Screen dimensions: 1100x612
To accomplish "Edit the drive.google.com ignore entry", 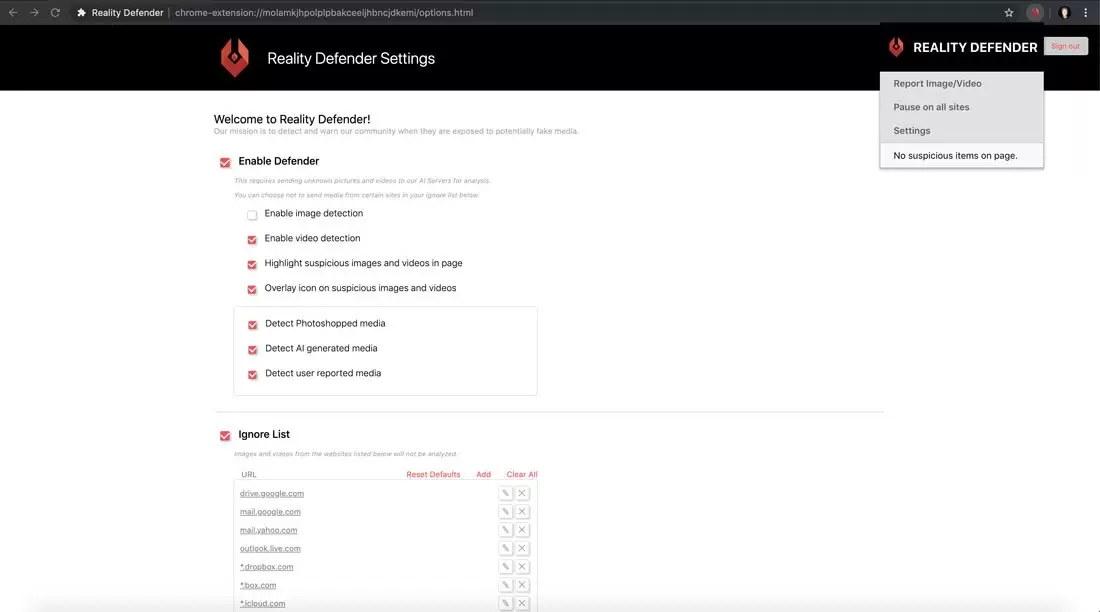I will (506, 493).
